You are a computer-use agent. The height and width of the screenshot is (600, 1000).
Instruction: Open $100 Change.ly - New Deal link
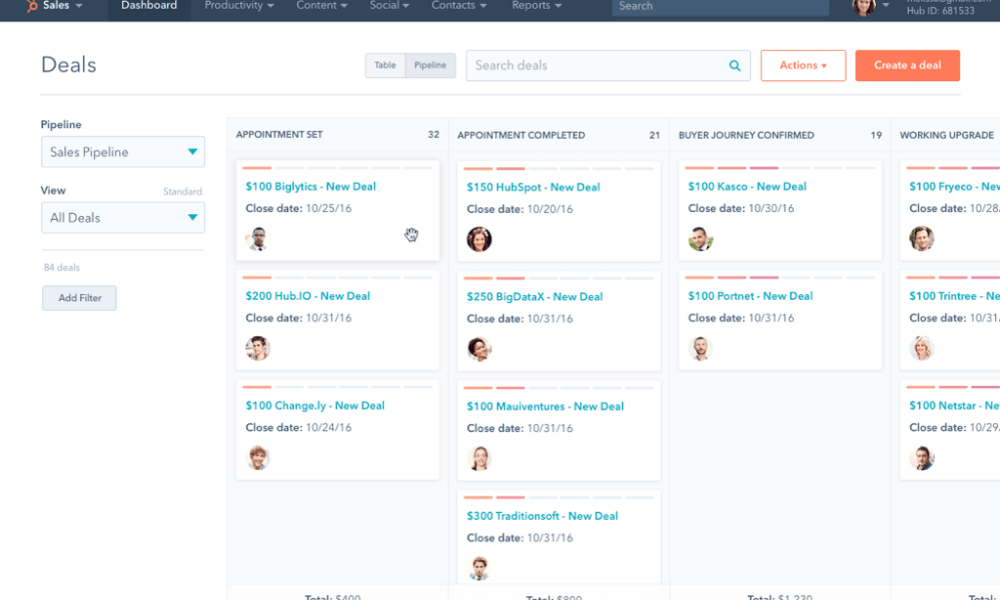315,406
